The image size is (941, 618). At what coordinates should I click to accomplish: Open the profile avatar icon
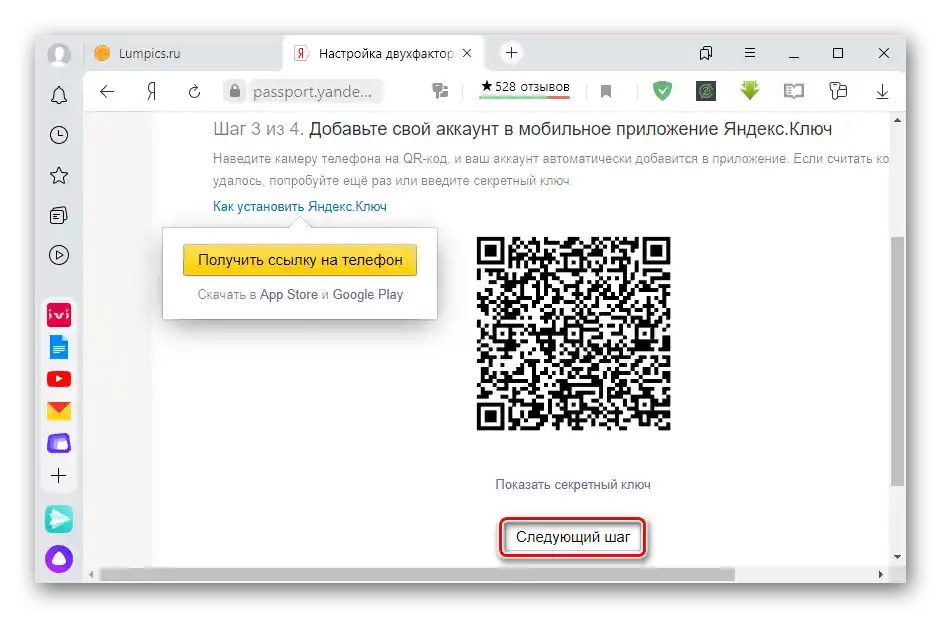pos(59,54)
